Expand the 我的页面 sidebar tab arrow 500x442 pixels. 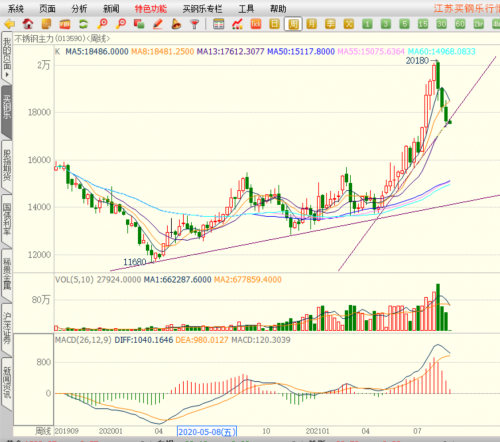(x=7, y=75)
